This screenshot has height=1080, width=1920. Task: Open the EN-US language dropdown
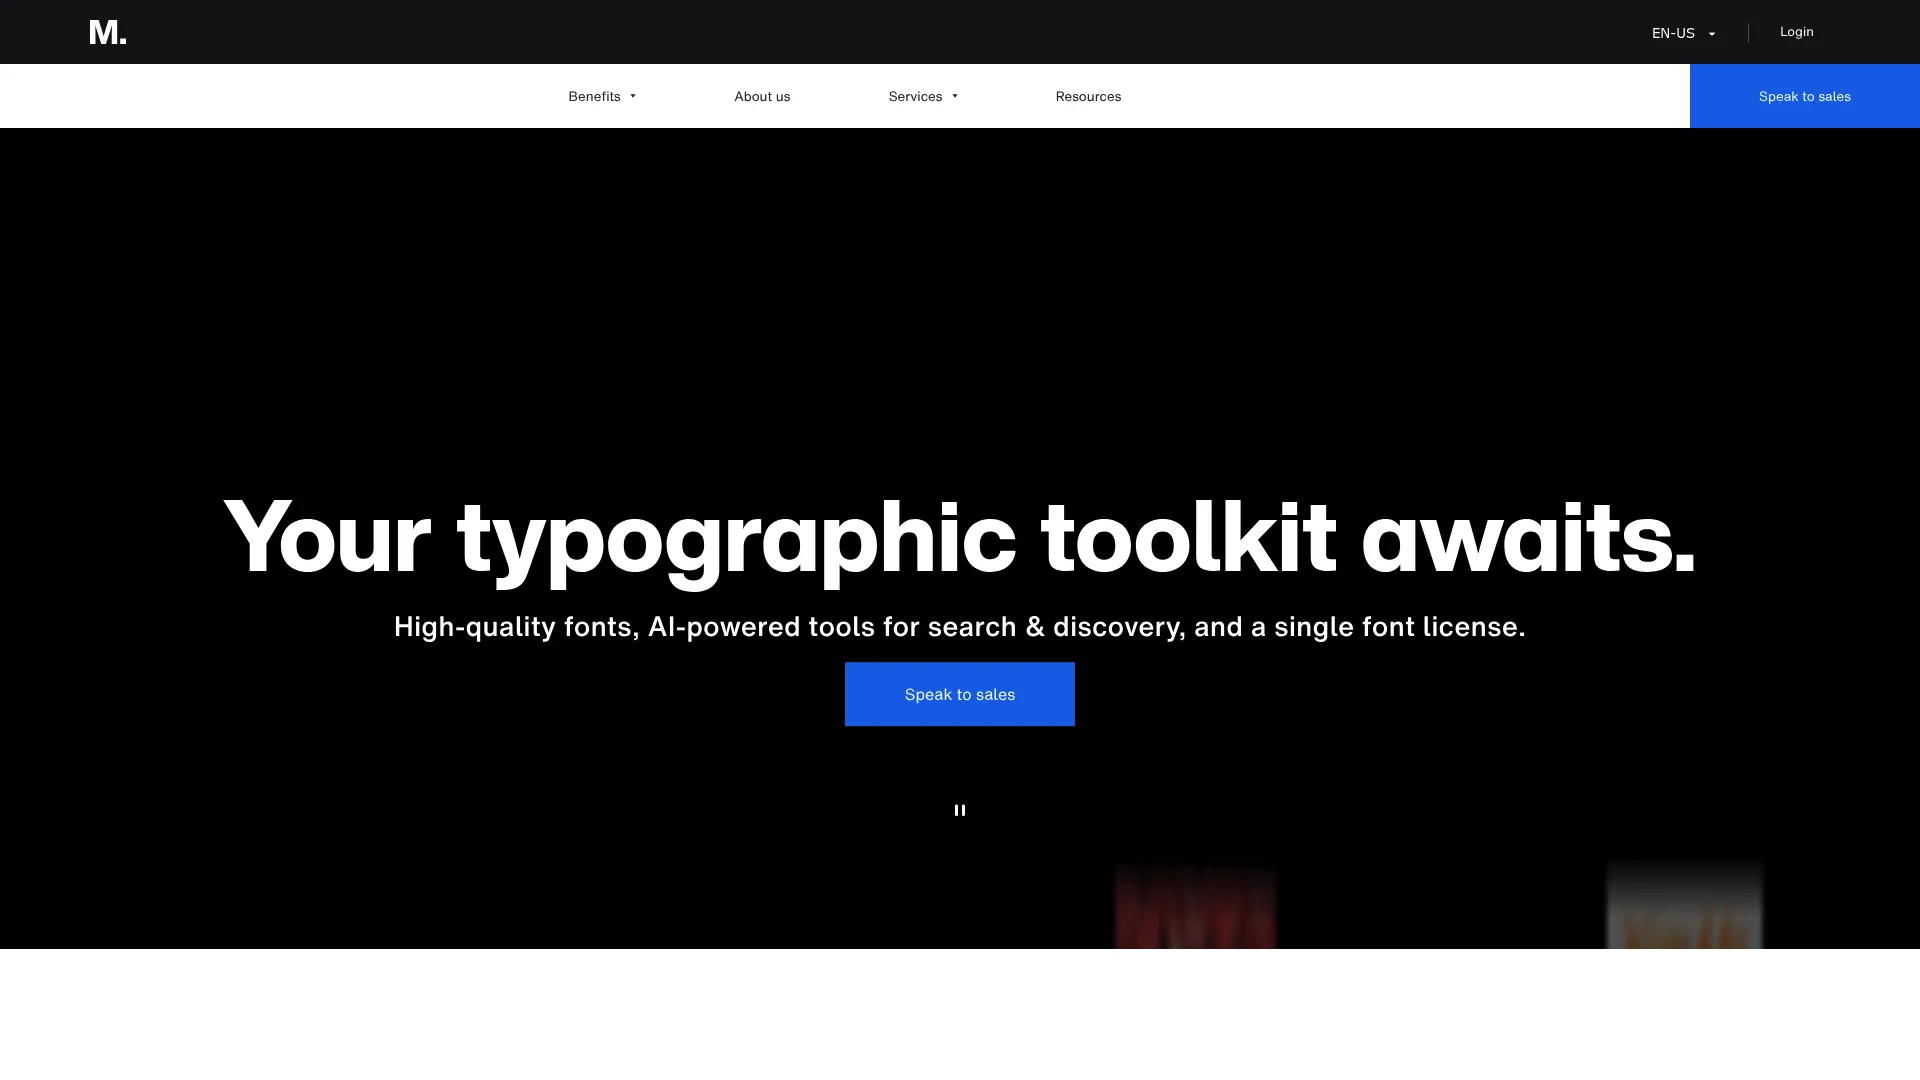point(1684,33)
